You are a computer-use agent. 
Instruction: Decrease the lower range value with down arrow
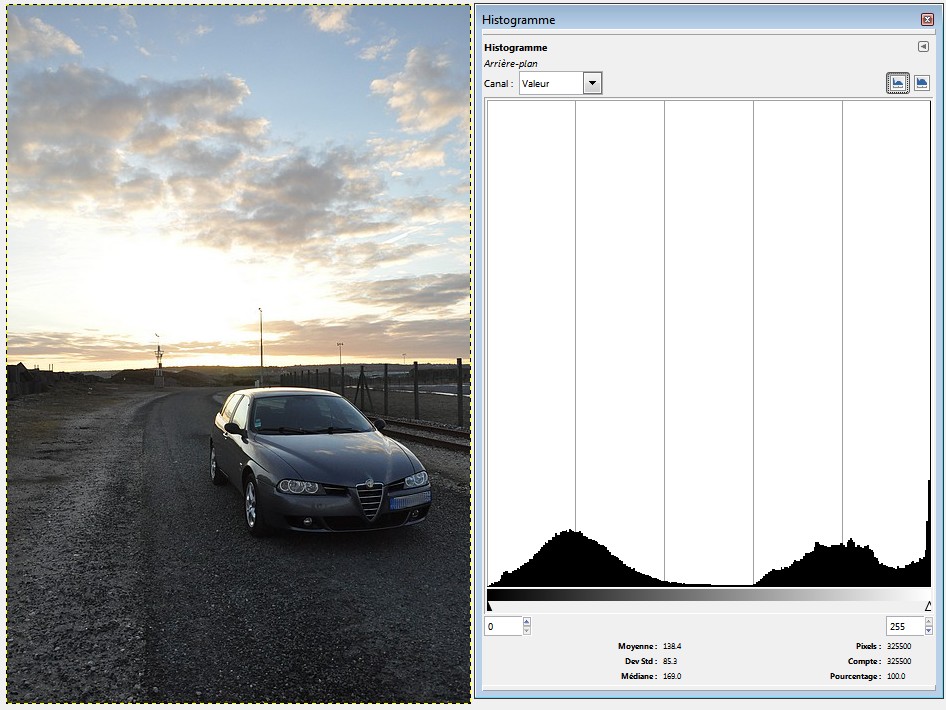527,631
